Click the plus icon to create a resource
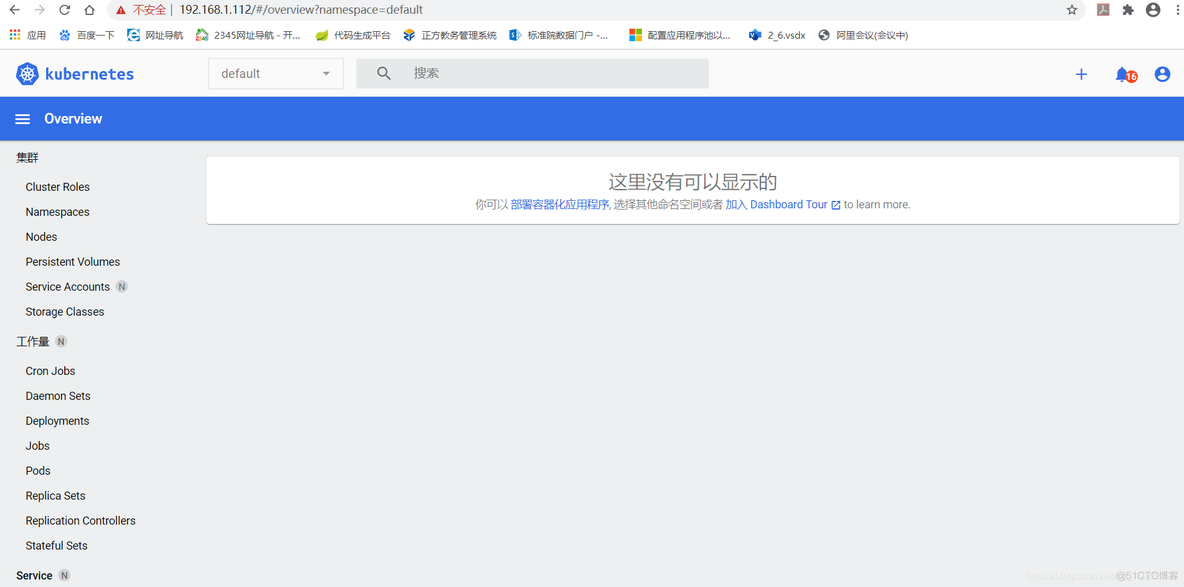The width and height of the screenshot is (1184, 587). tap(1081, 73)
